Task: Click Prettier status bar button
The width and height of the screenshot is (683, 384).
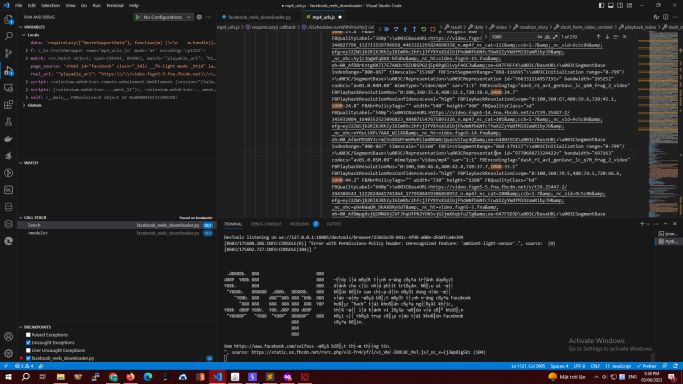Action: [x=646, y=366]
